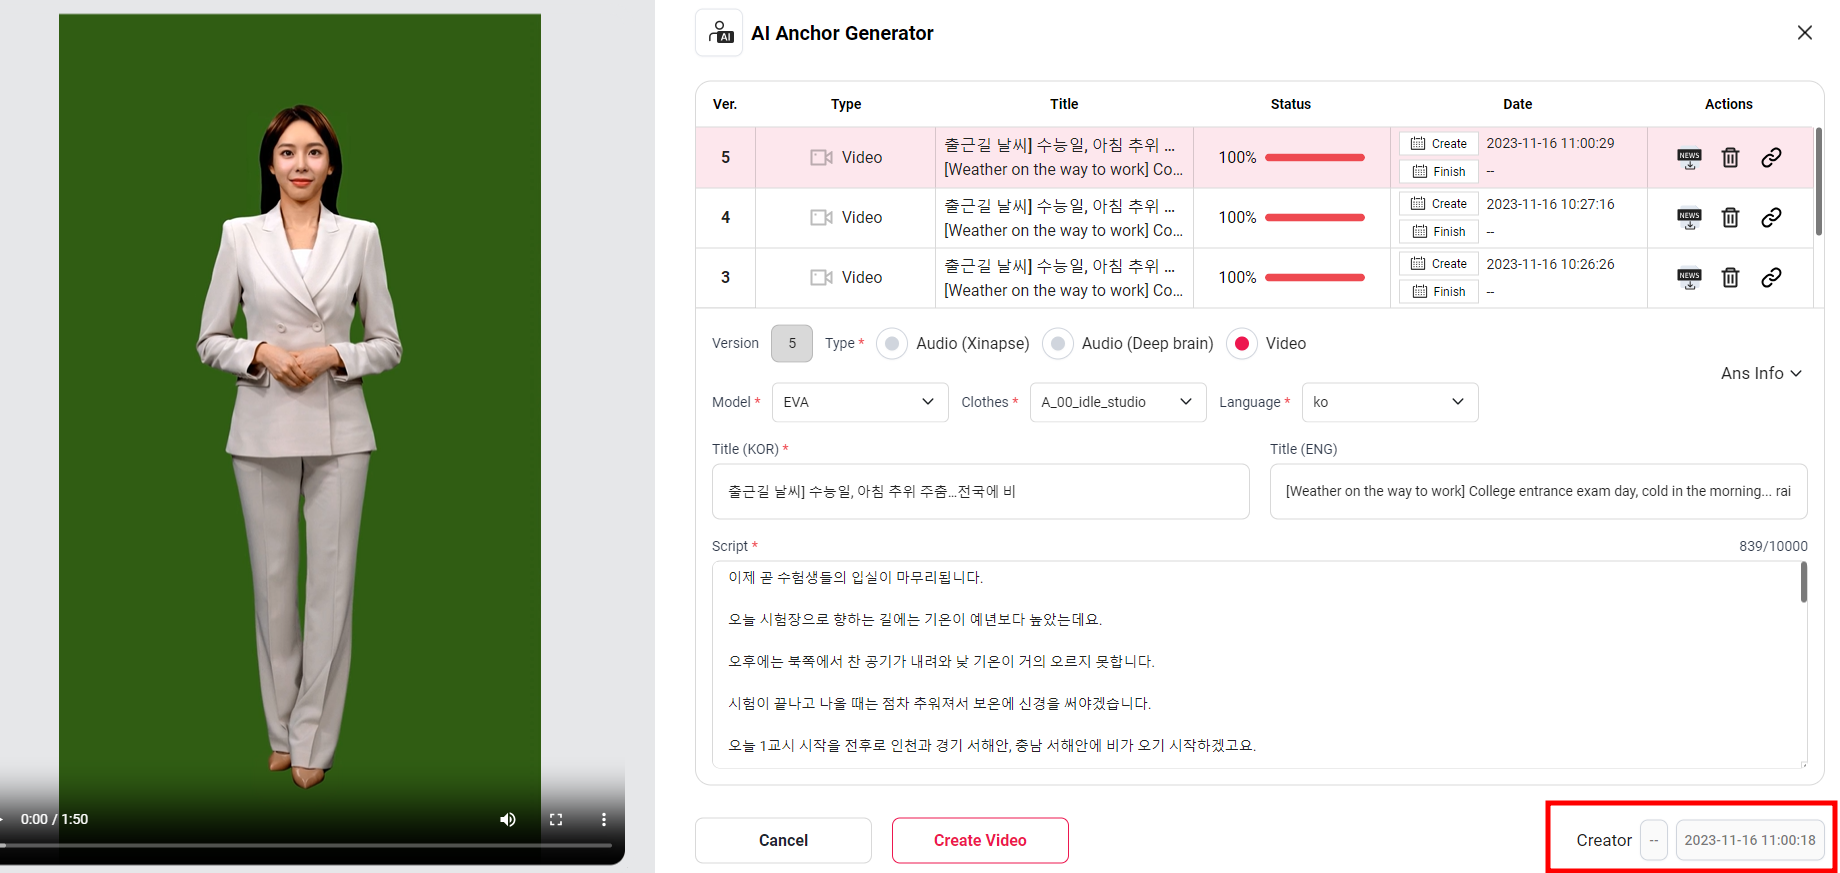Enter fullscreen on the anchor video
The width and height of the screenshot is (1840, 873).
tap(556, 819)
